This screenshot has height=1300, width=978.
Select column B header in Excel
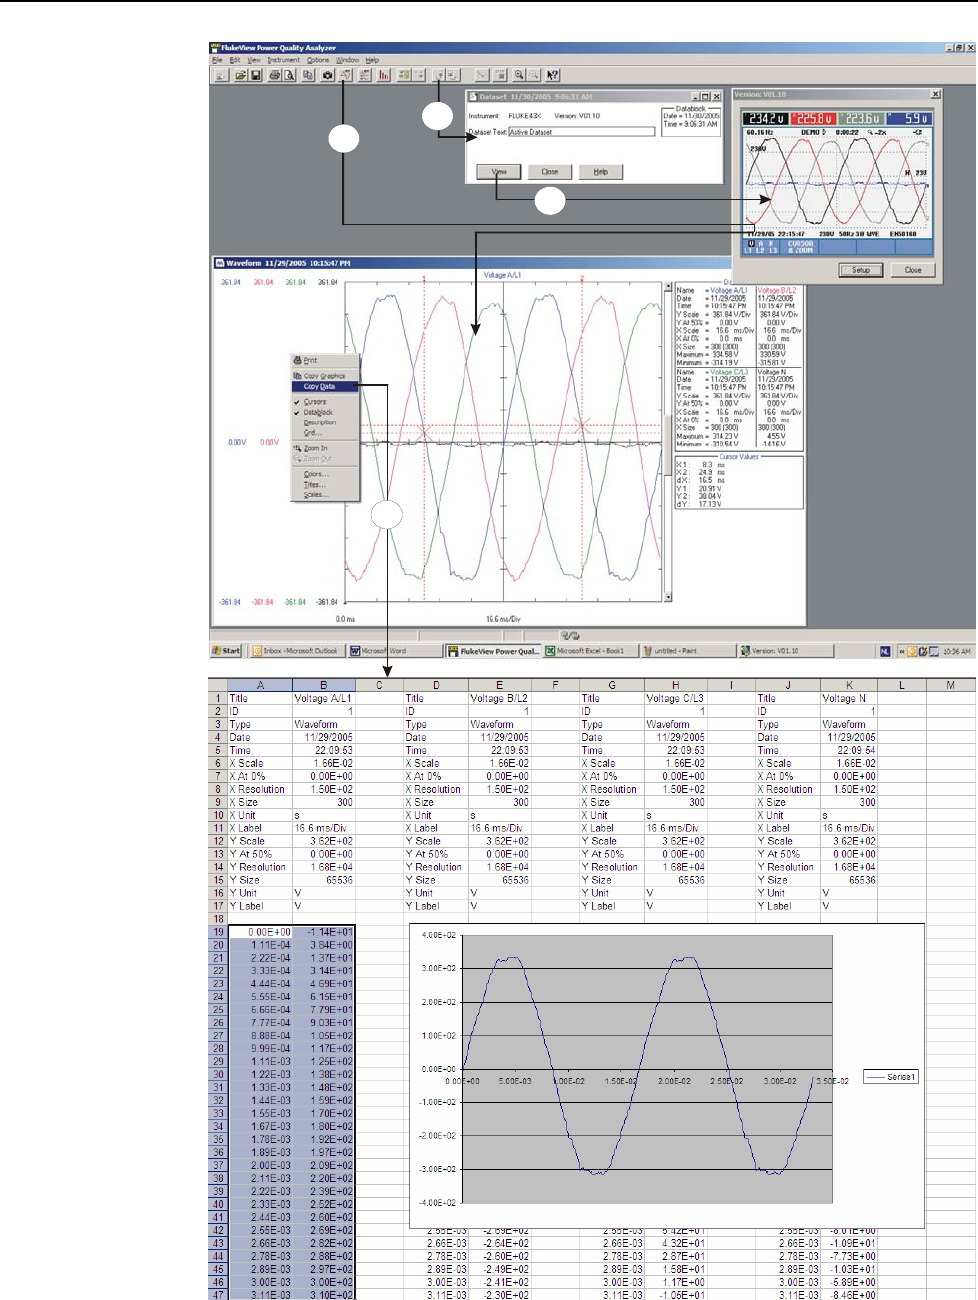coord(323,685)
